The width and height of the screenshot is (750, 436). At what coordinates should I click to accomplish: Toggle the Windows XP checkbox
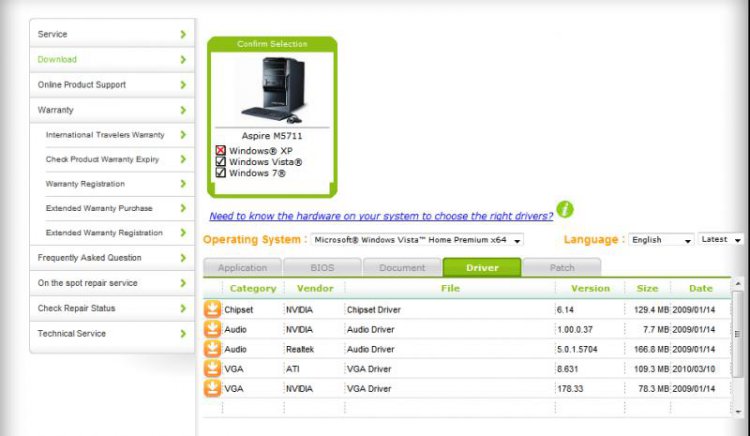click(221, 151)
